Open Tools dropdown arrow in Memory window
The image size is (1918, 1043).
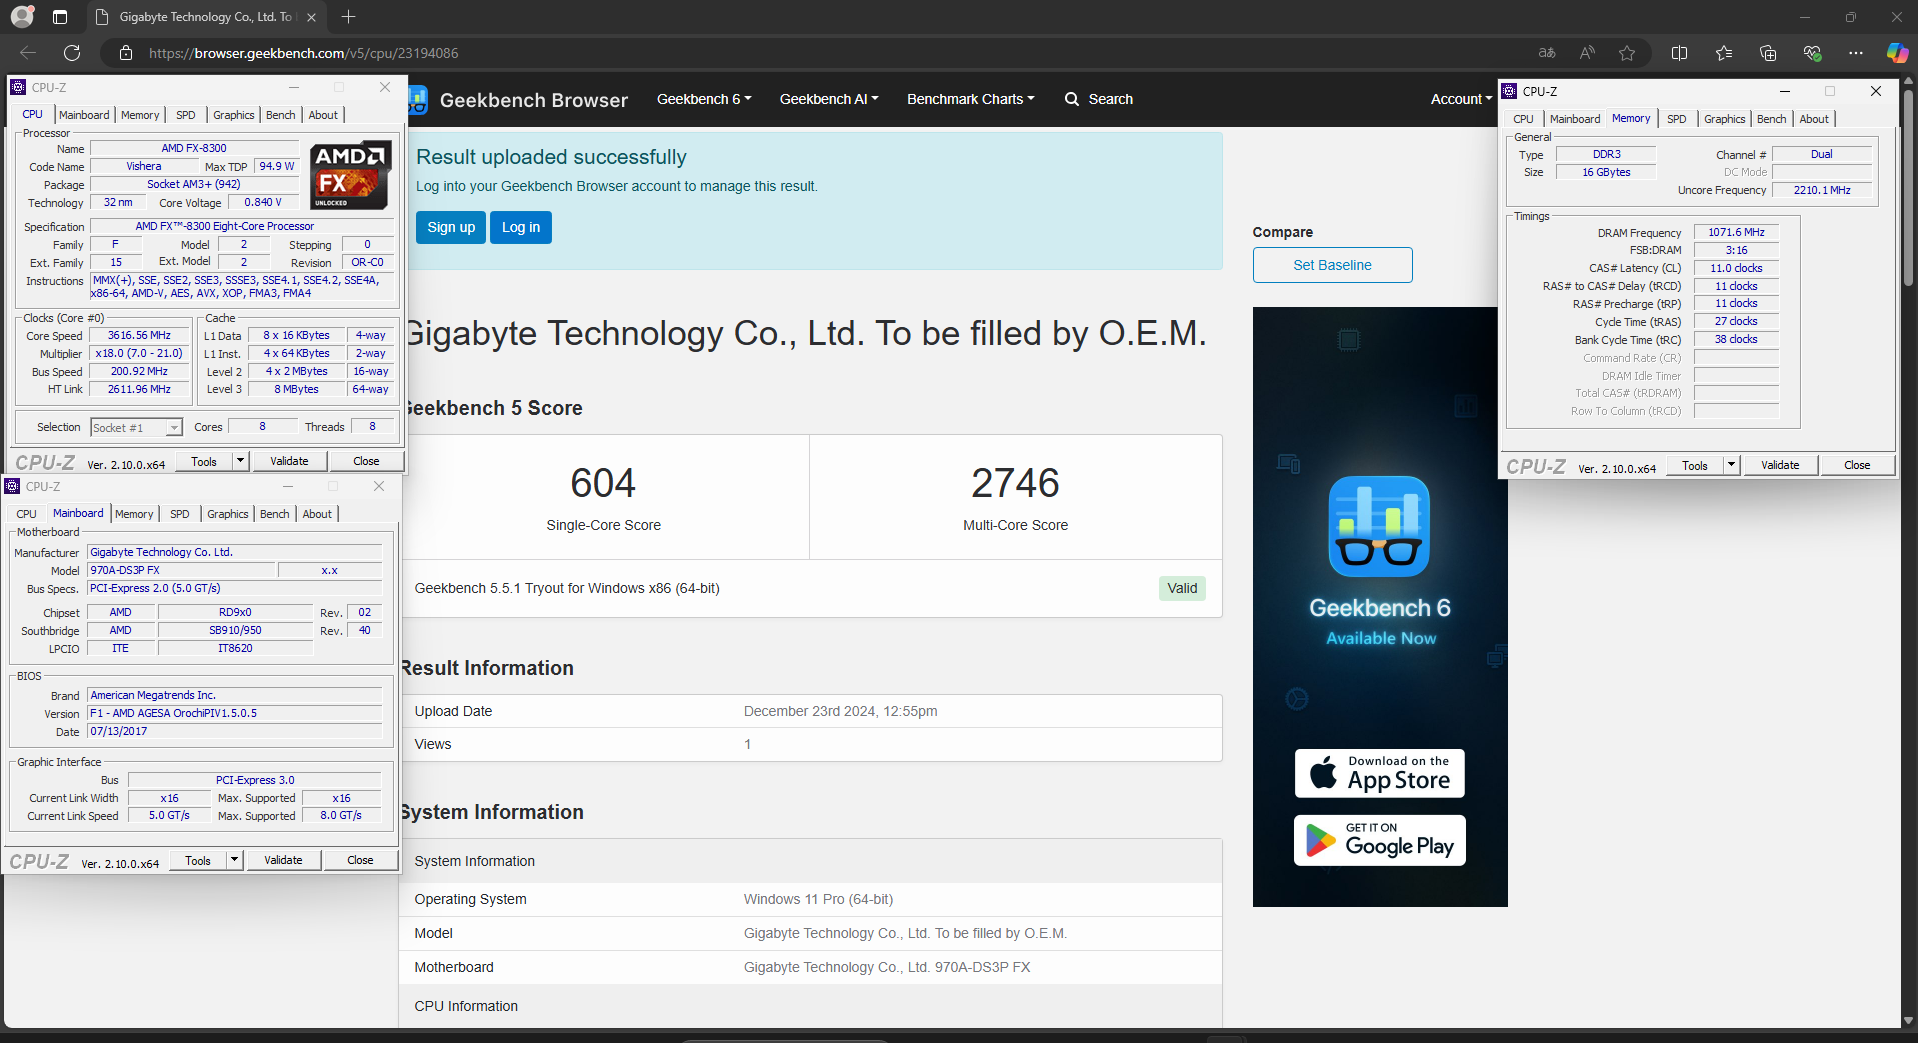pyautogui.click(x=1731, y=465)
